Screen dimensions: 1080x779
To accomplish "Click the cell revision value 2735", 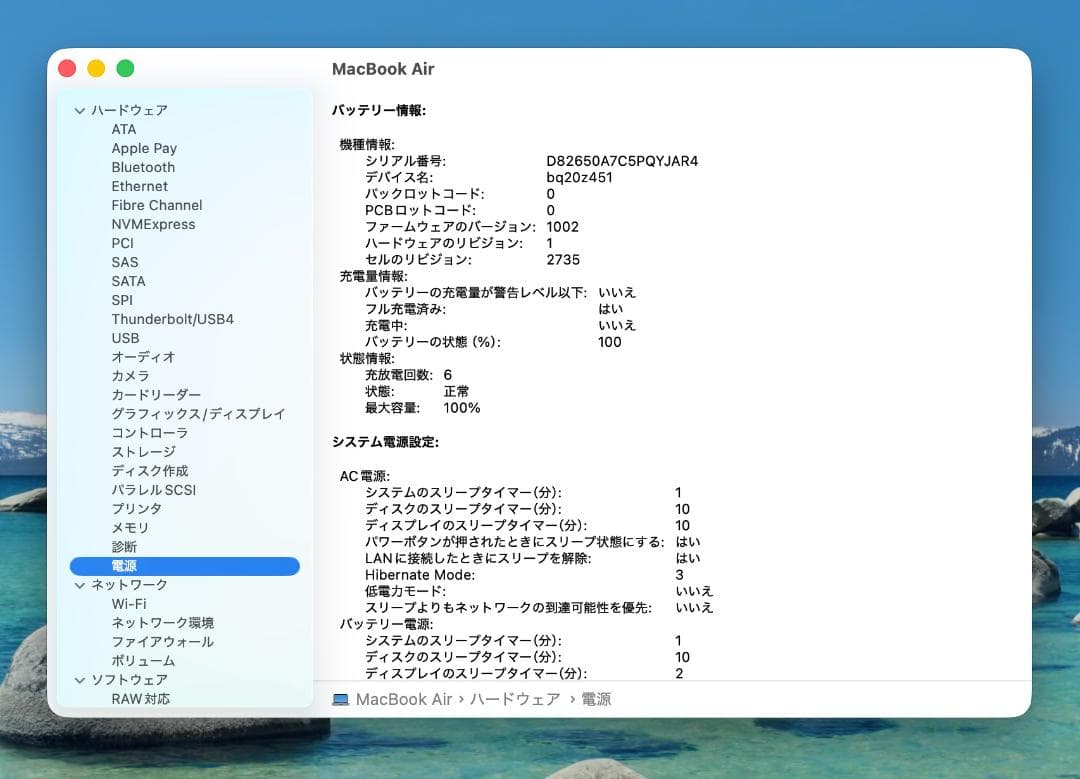I will tap(563, 260).
